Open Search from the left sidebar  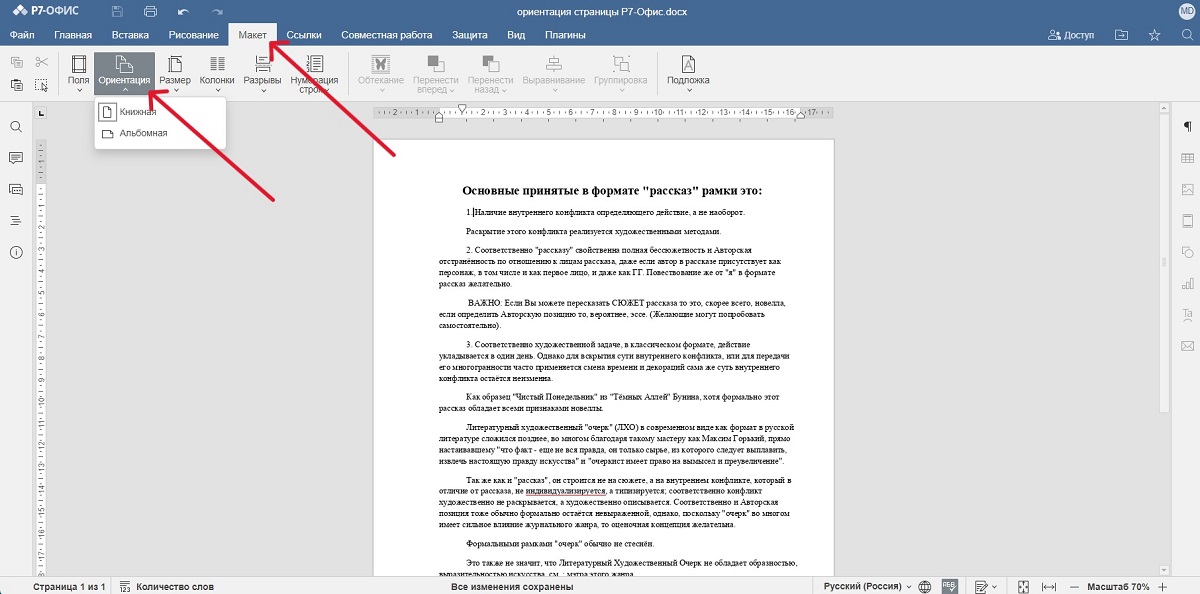pyautogui.click(x=16, y=127)
